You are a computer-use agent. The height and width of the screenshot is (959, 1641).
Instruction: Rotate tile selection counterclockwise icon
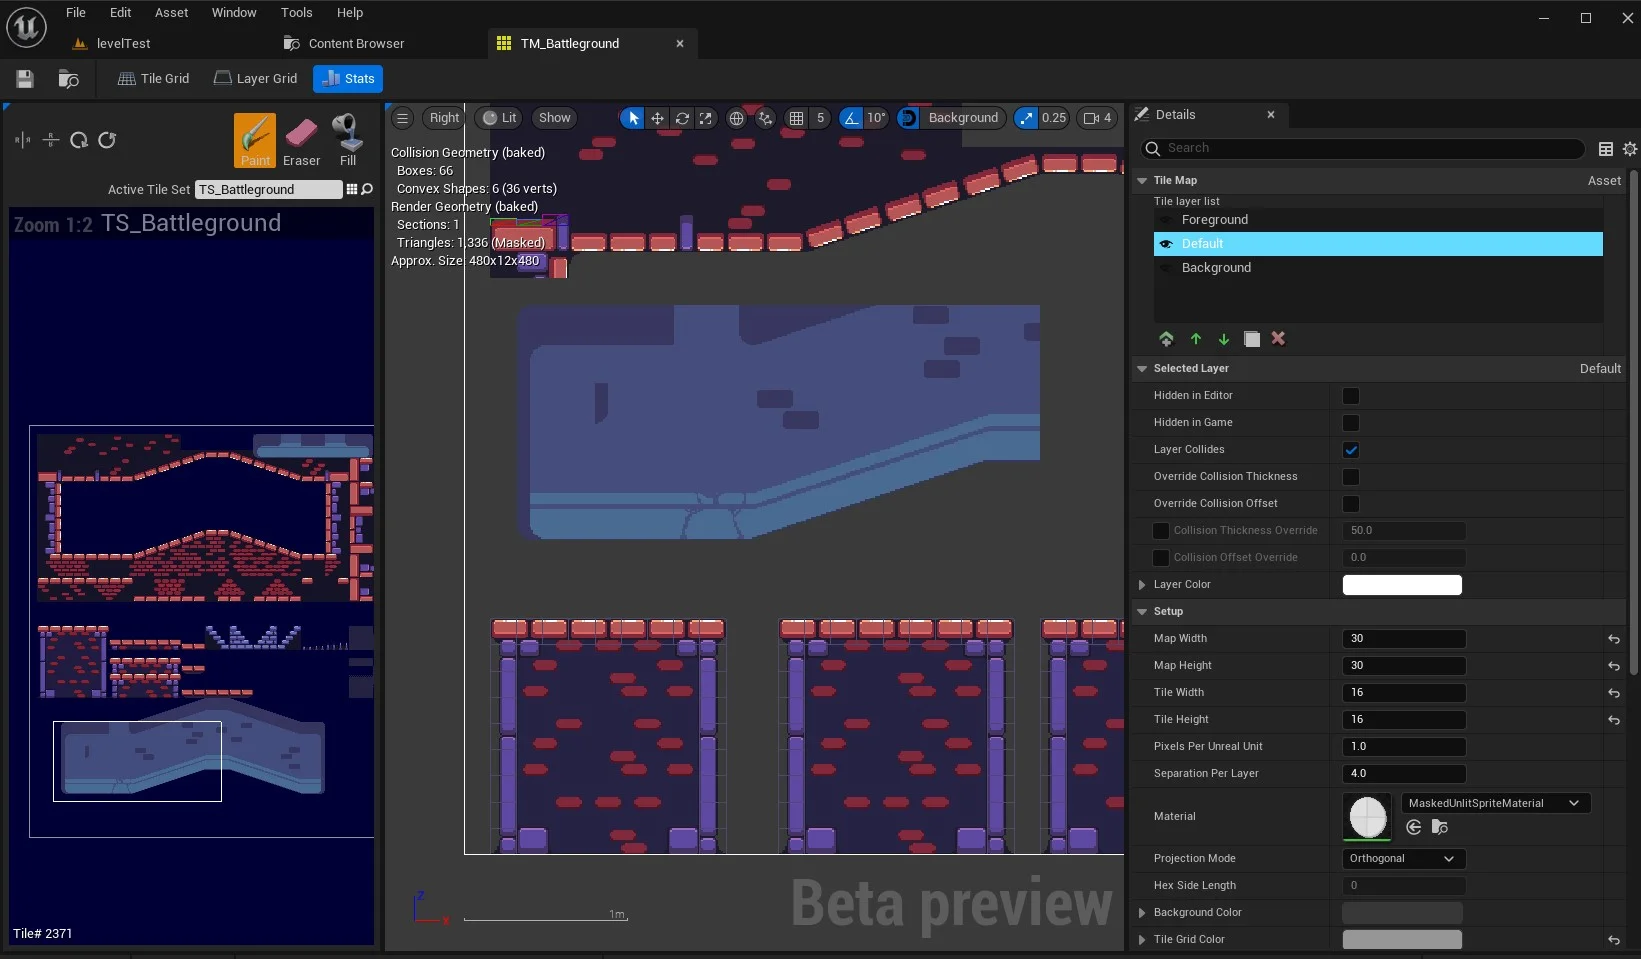tap(107, 140)
